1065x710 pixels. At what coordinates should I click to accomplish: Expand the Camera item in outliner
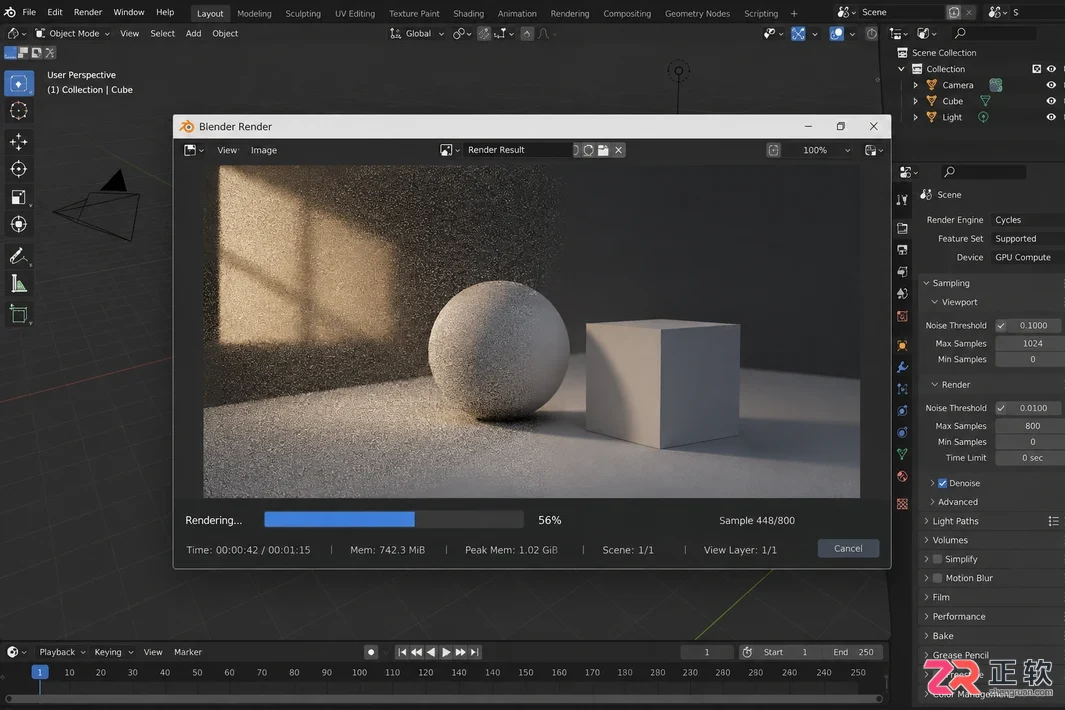click(x=916, y=85)
